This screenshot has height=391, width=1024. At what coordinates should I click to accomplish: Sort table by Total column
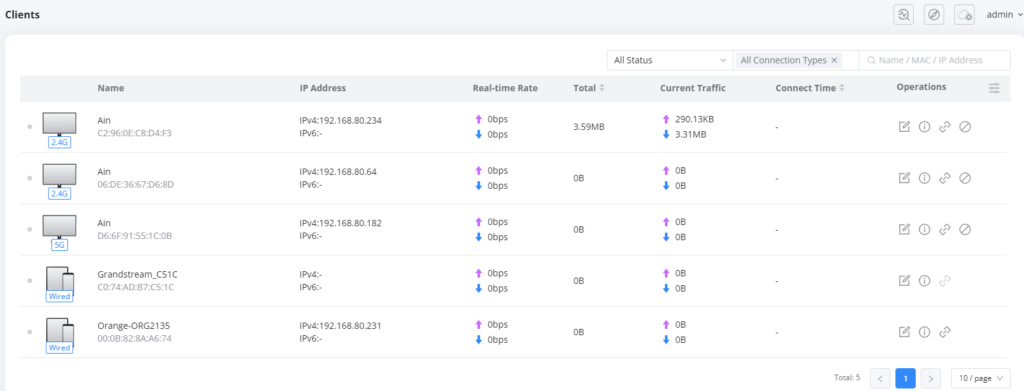pos(601,88)
